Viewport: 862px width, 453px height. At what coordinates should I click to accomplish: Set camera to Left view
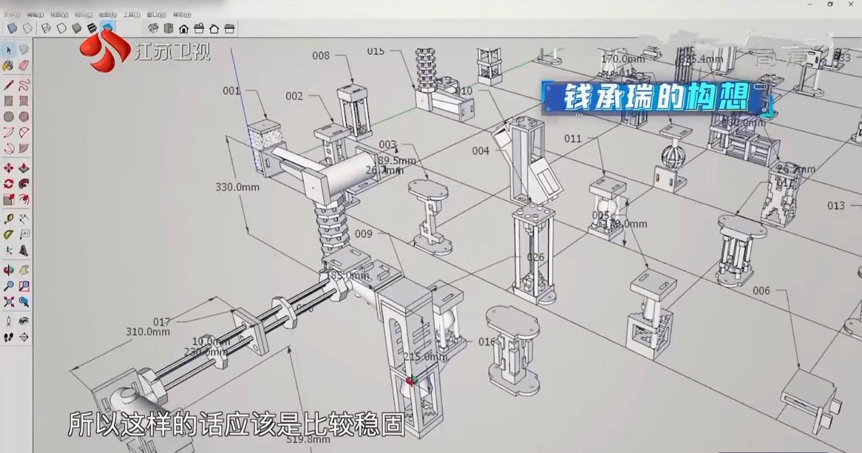tap(230, 28)
